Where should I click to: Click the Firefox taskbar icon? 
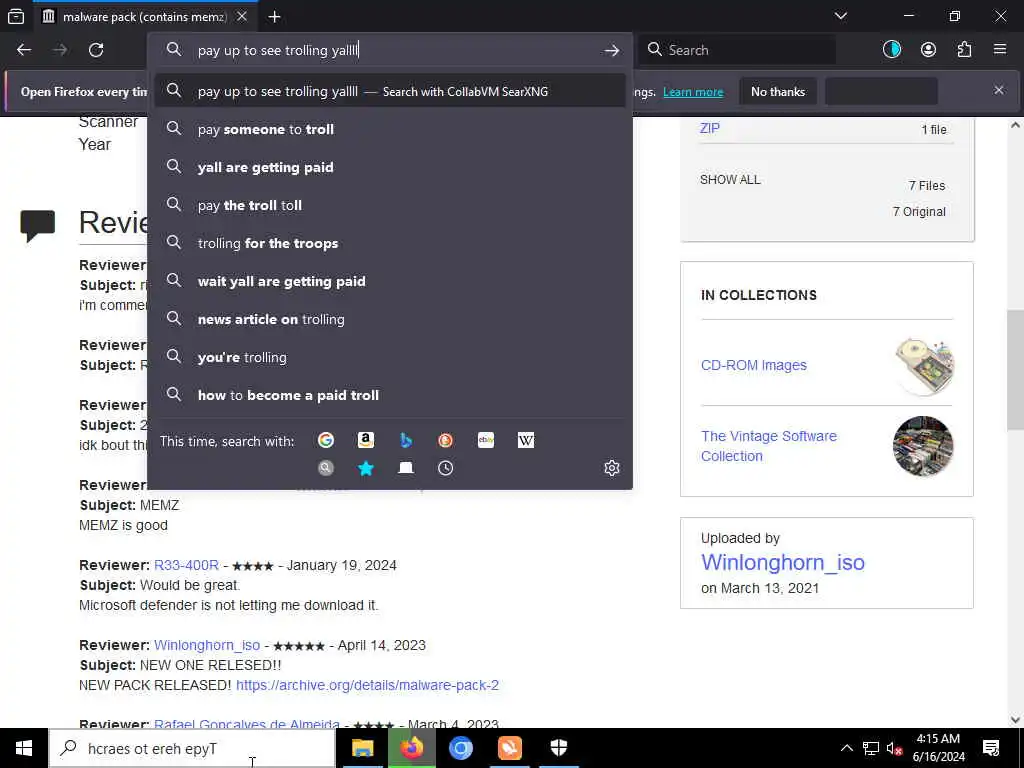411,748
